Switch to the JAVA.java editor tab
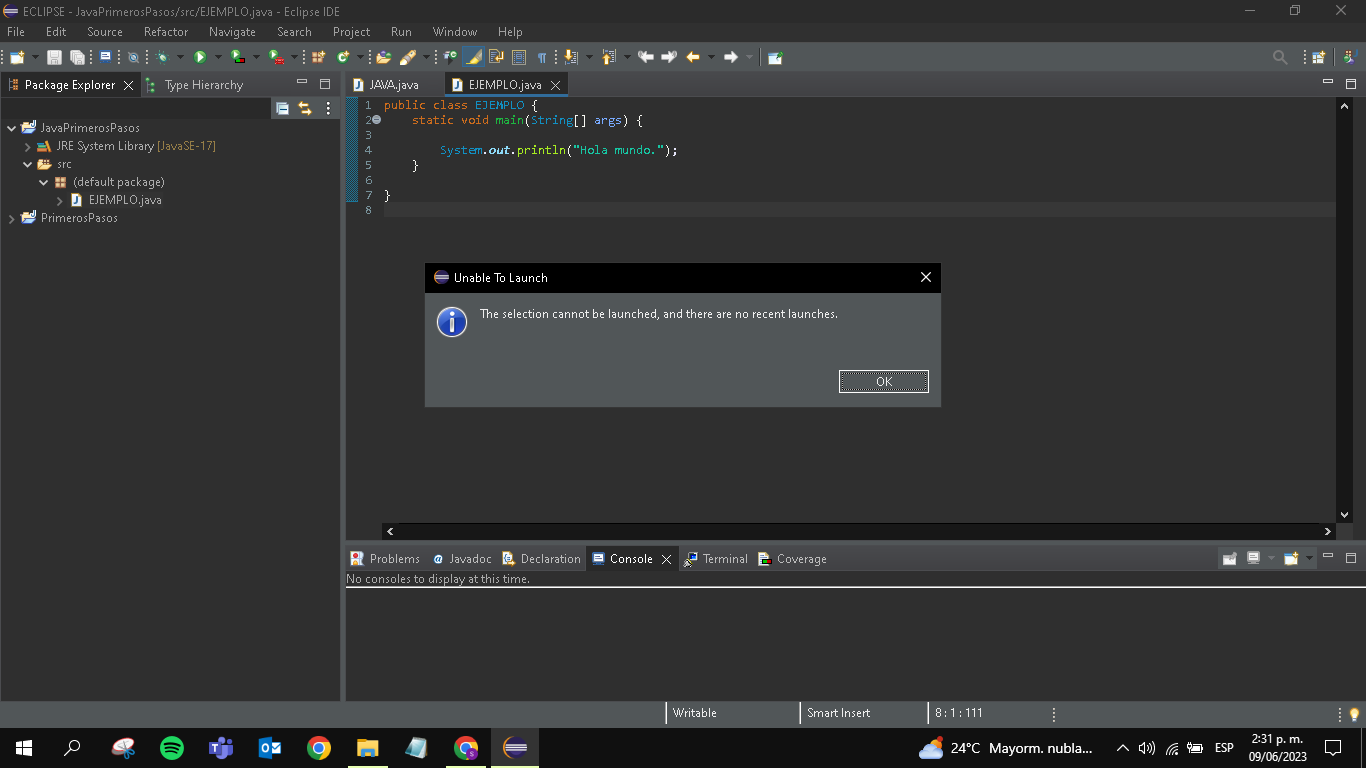Viewport: 1366px width, 768px height. 393,85
